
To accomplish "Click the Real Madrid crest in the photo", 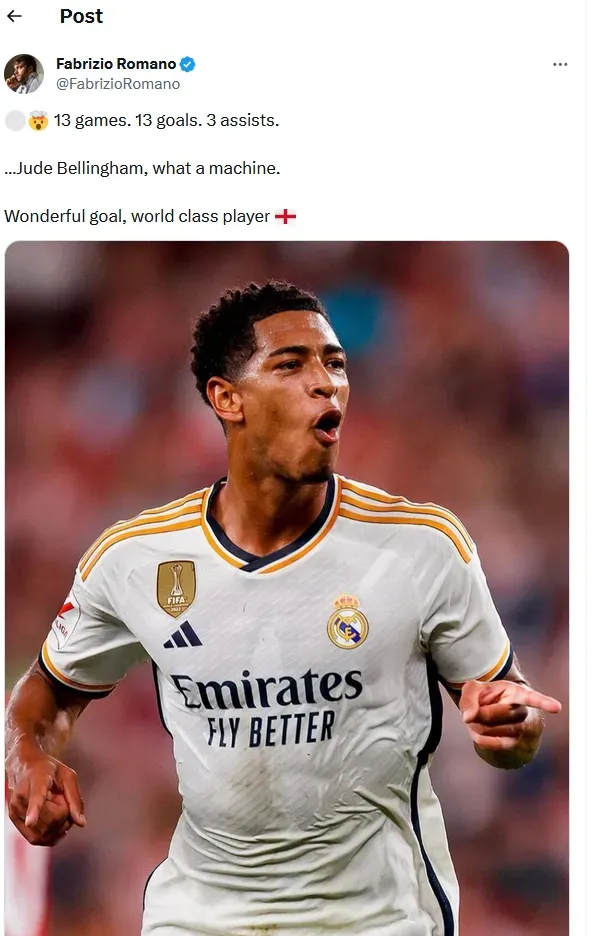I will (x=347, y=621).
